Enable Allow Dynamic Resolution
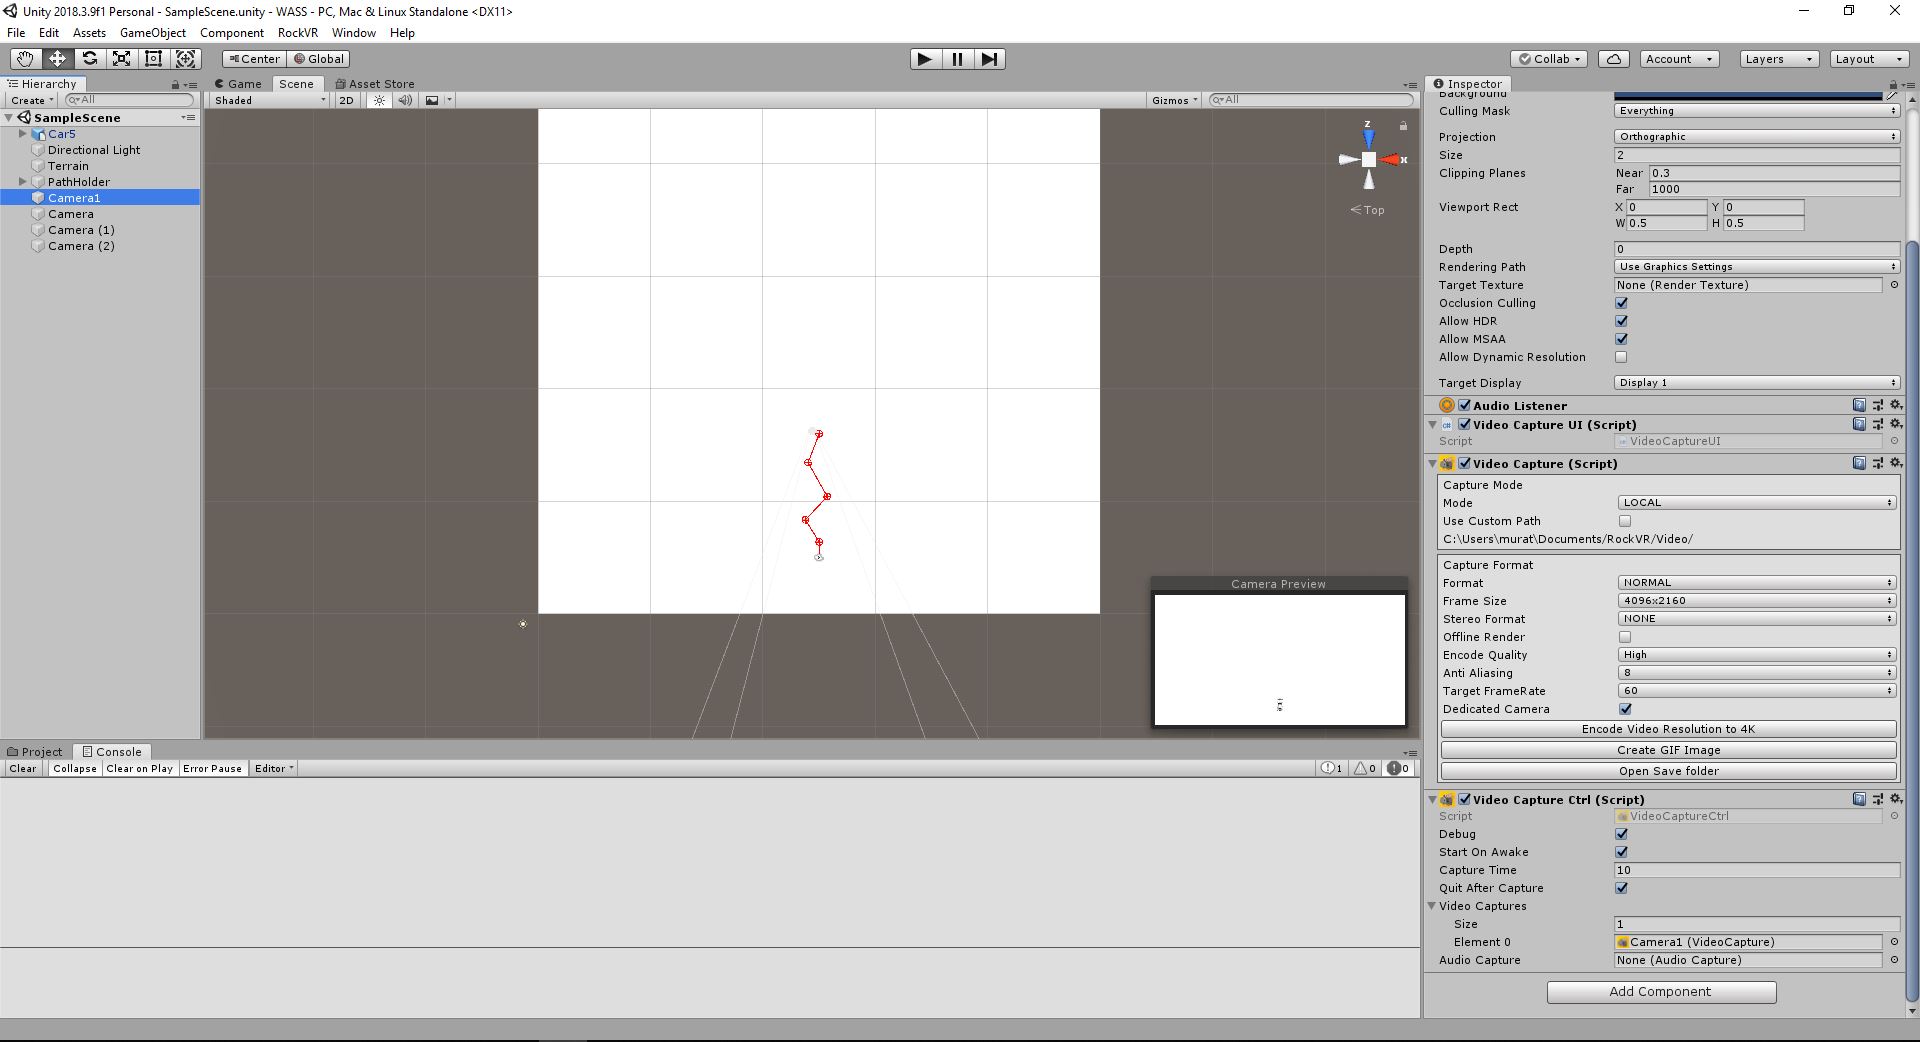 1621,357
